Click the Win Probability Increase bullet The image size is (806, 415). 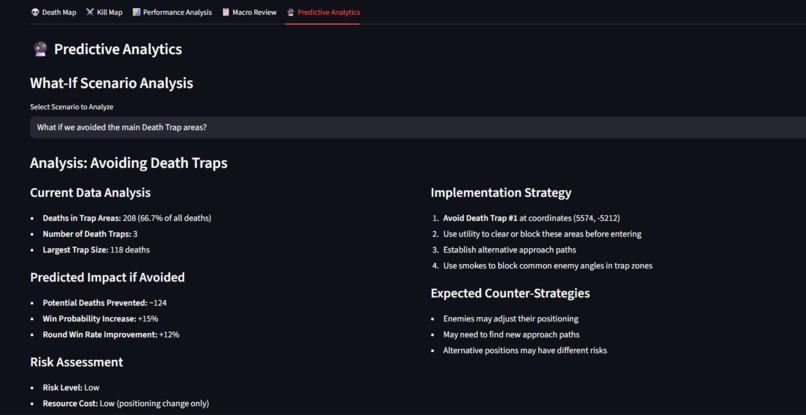pyautogui.click(x=100, y=319)
